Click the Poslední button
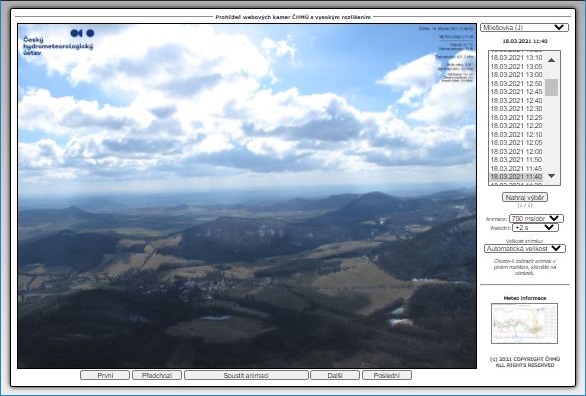 (387, 375)
